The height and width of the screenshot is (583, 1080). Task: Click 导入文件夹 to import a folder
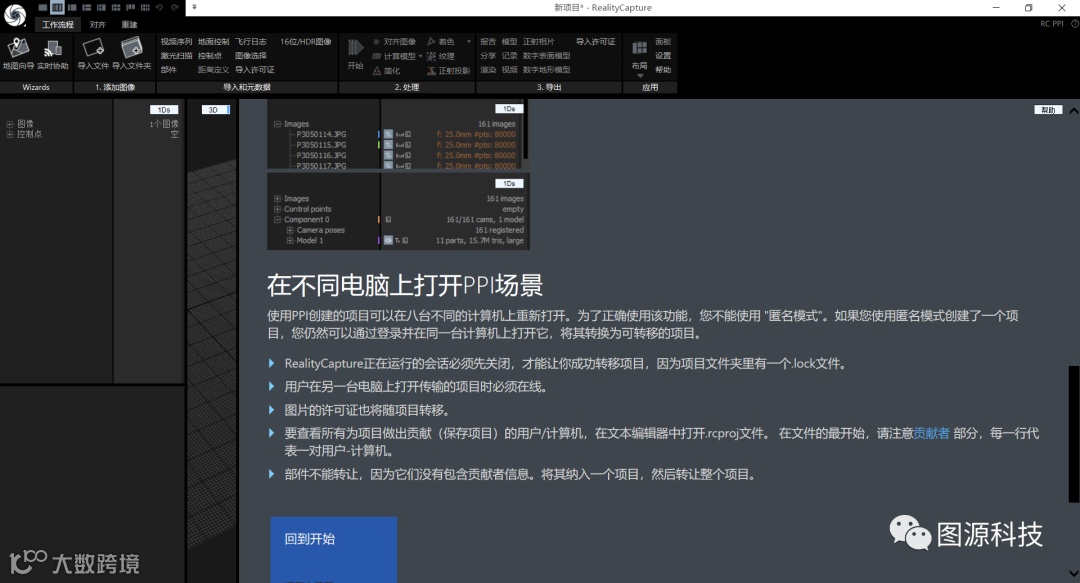pyautogui.click(x=132, y=54)
